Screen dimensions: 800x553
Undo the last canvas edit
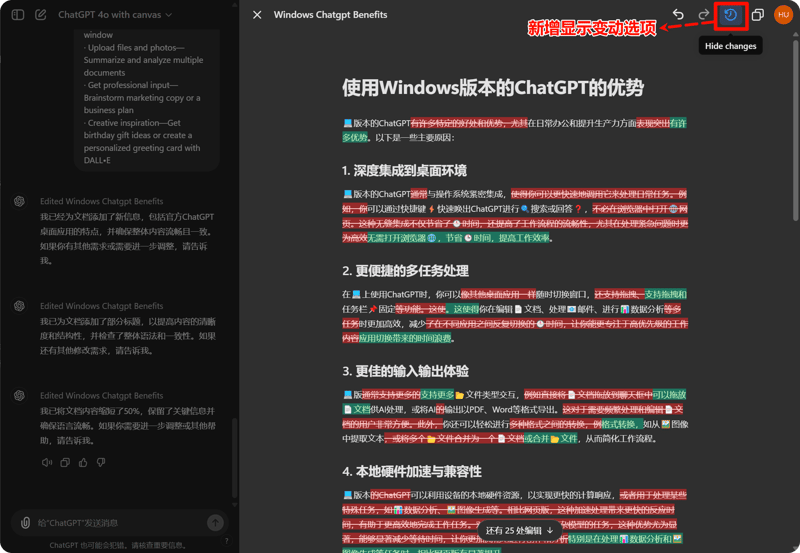678,15
